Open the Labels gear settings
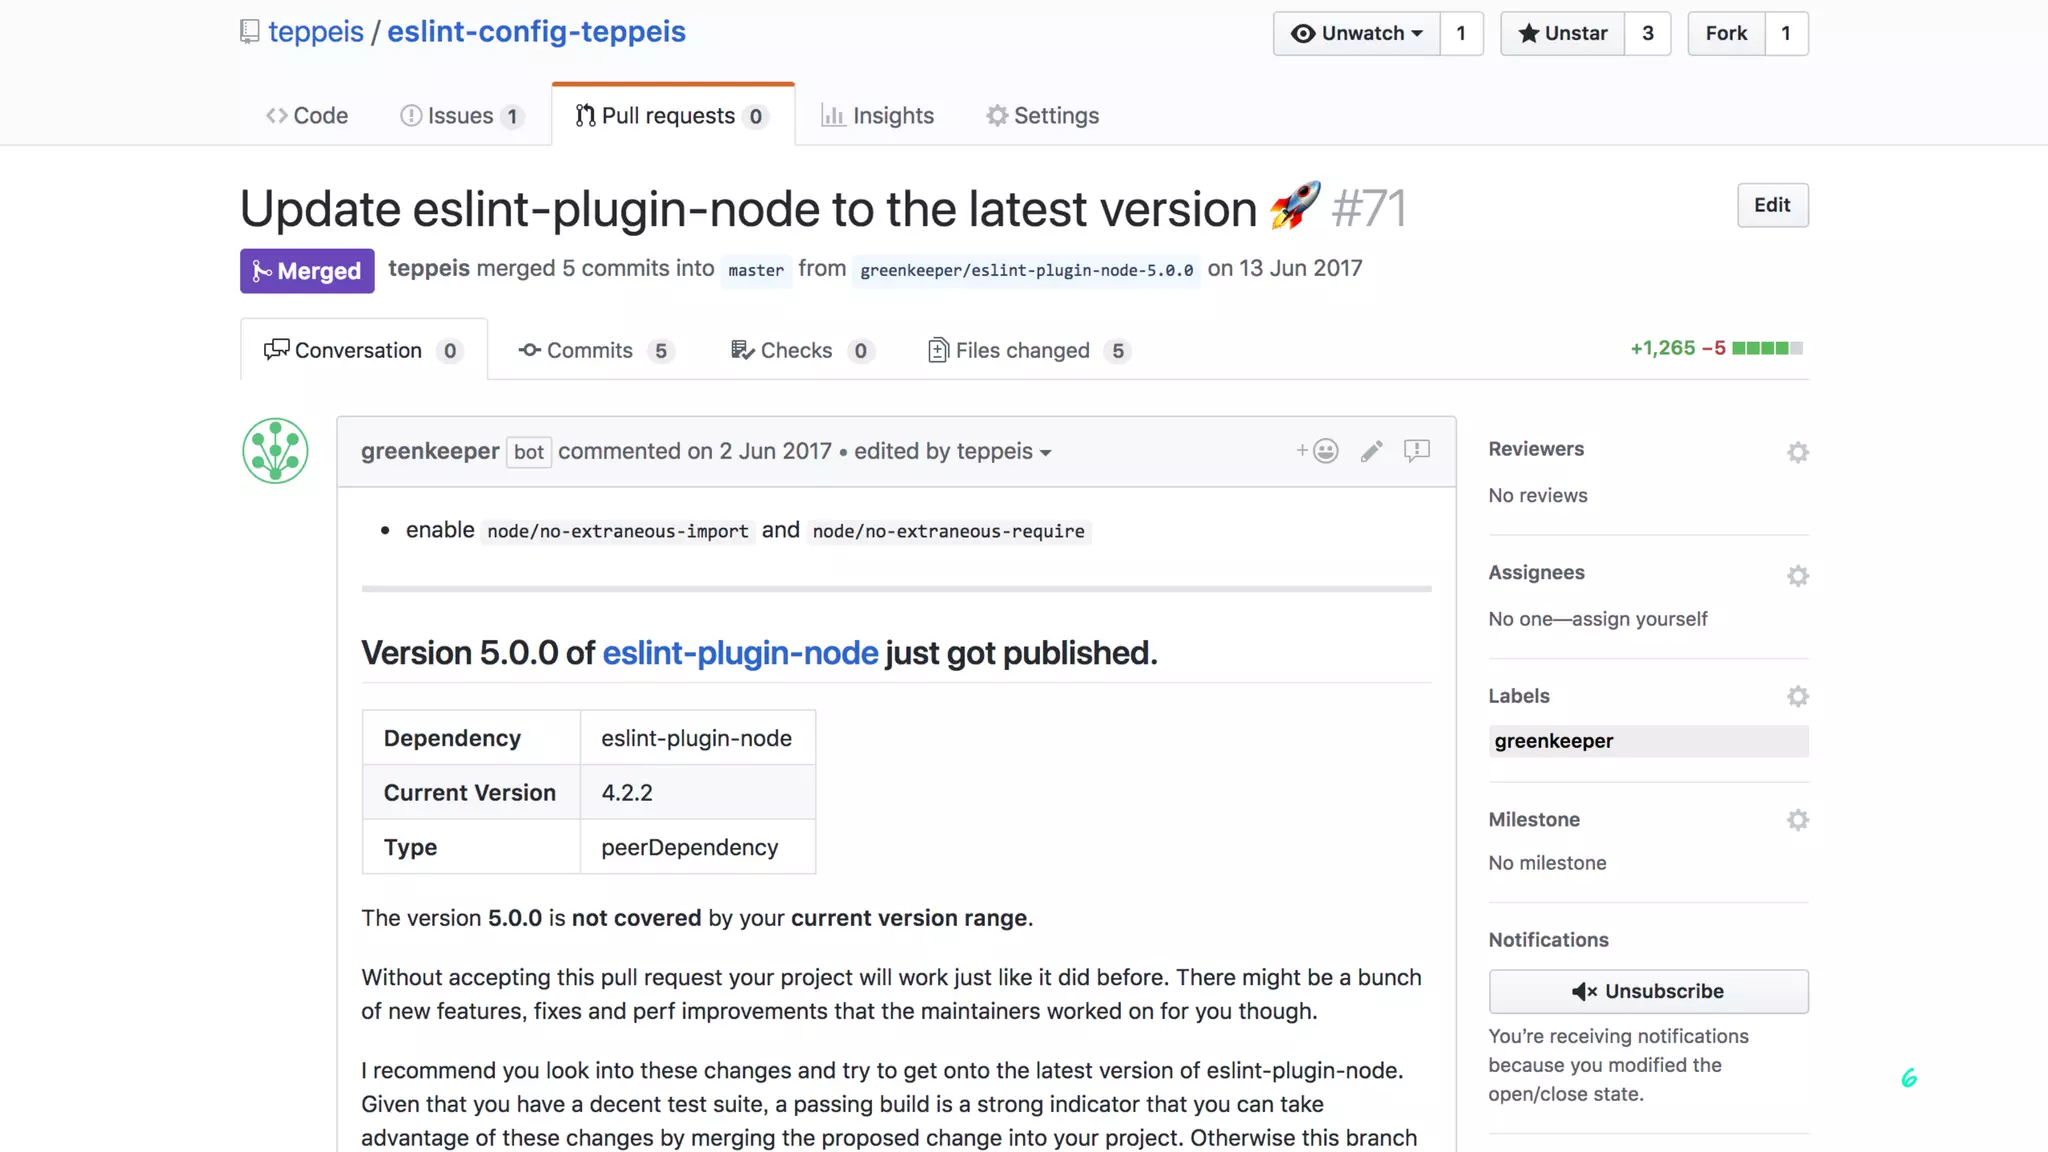This screenshot has height=1152, width=2048. tap(1797, 696)
